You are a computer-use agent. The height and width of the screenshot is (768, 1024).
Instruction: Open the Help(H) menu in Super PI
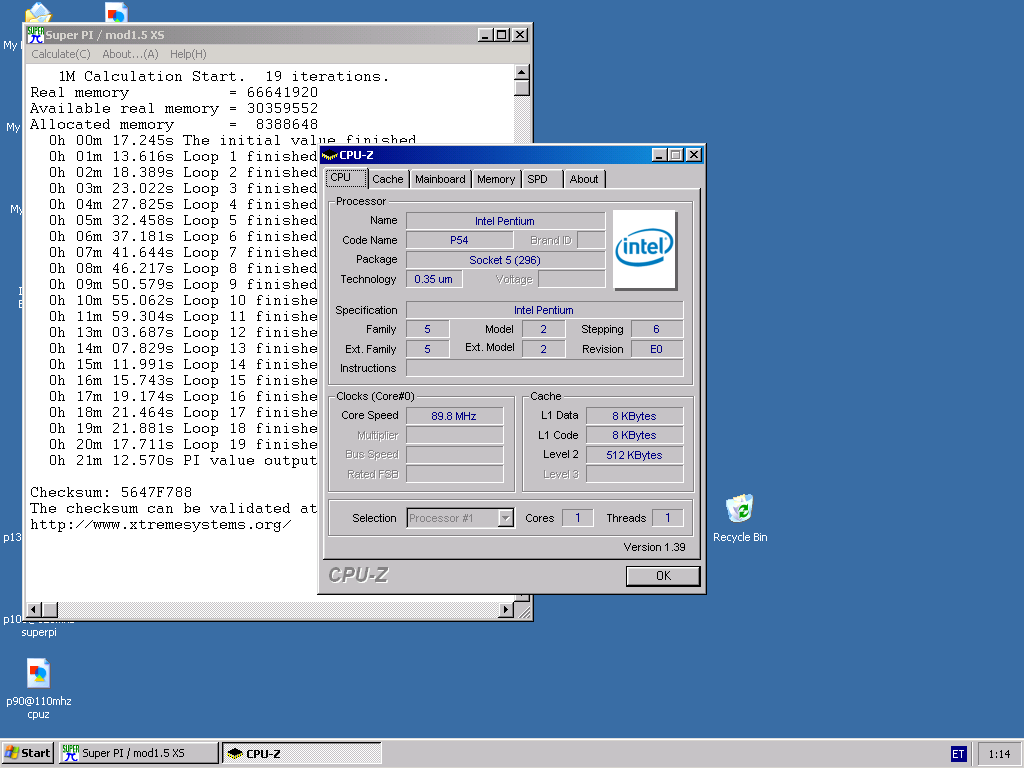[x=188, y=54]
